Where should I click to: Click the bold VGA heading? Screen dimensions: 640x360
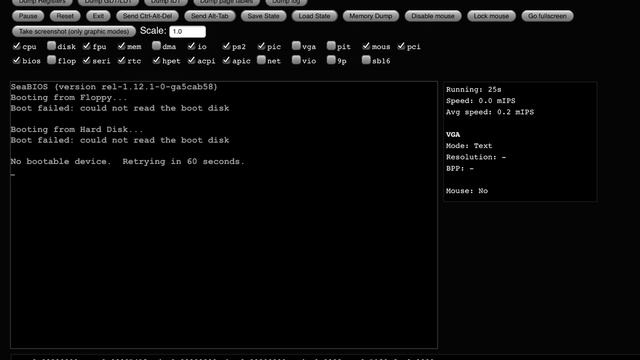click(x=453, y=134)
